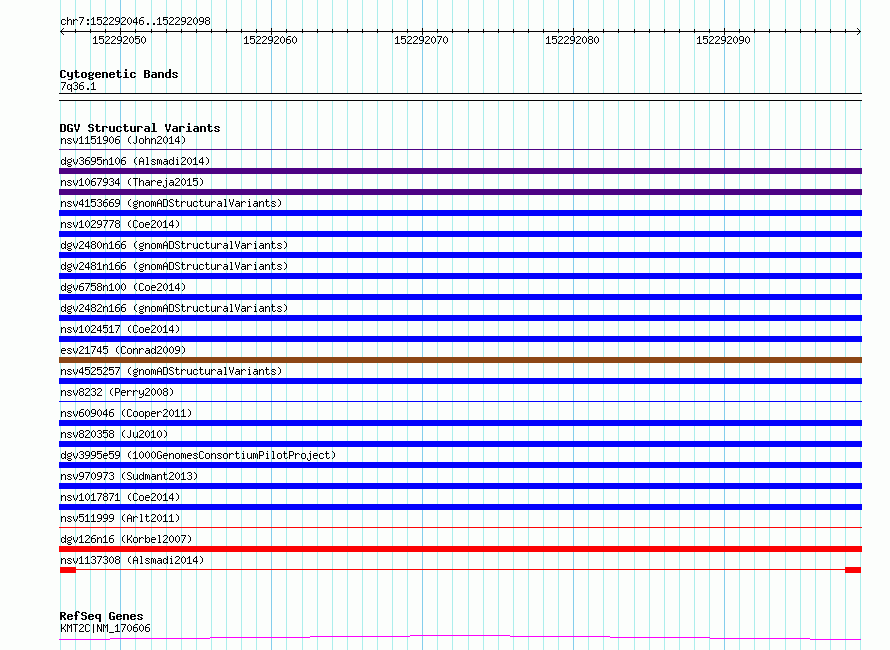Select variant dgv126n16 (Korbel2007) label

pos(126,539)
